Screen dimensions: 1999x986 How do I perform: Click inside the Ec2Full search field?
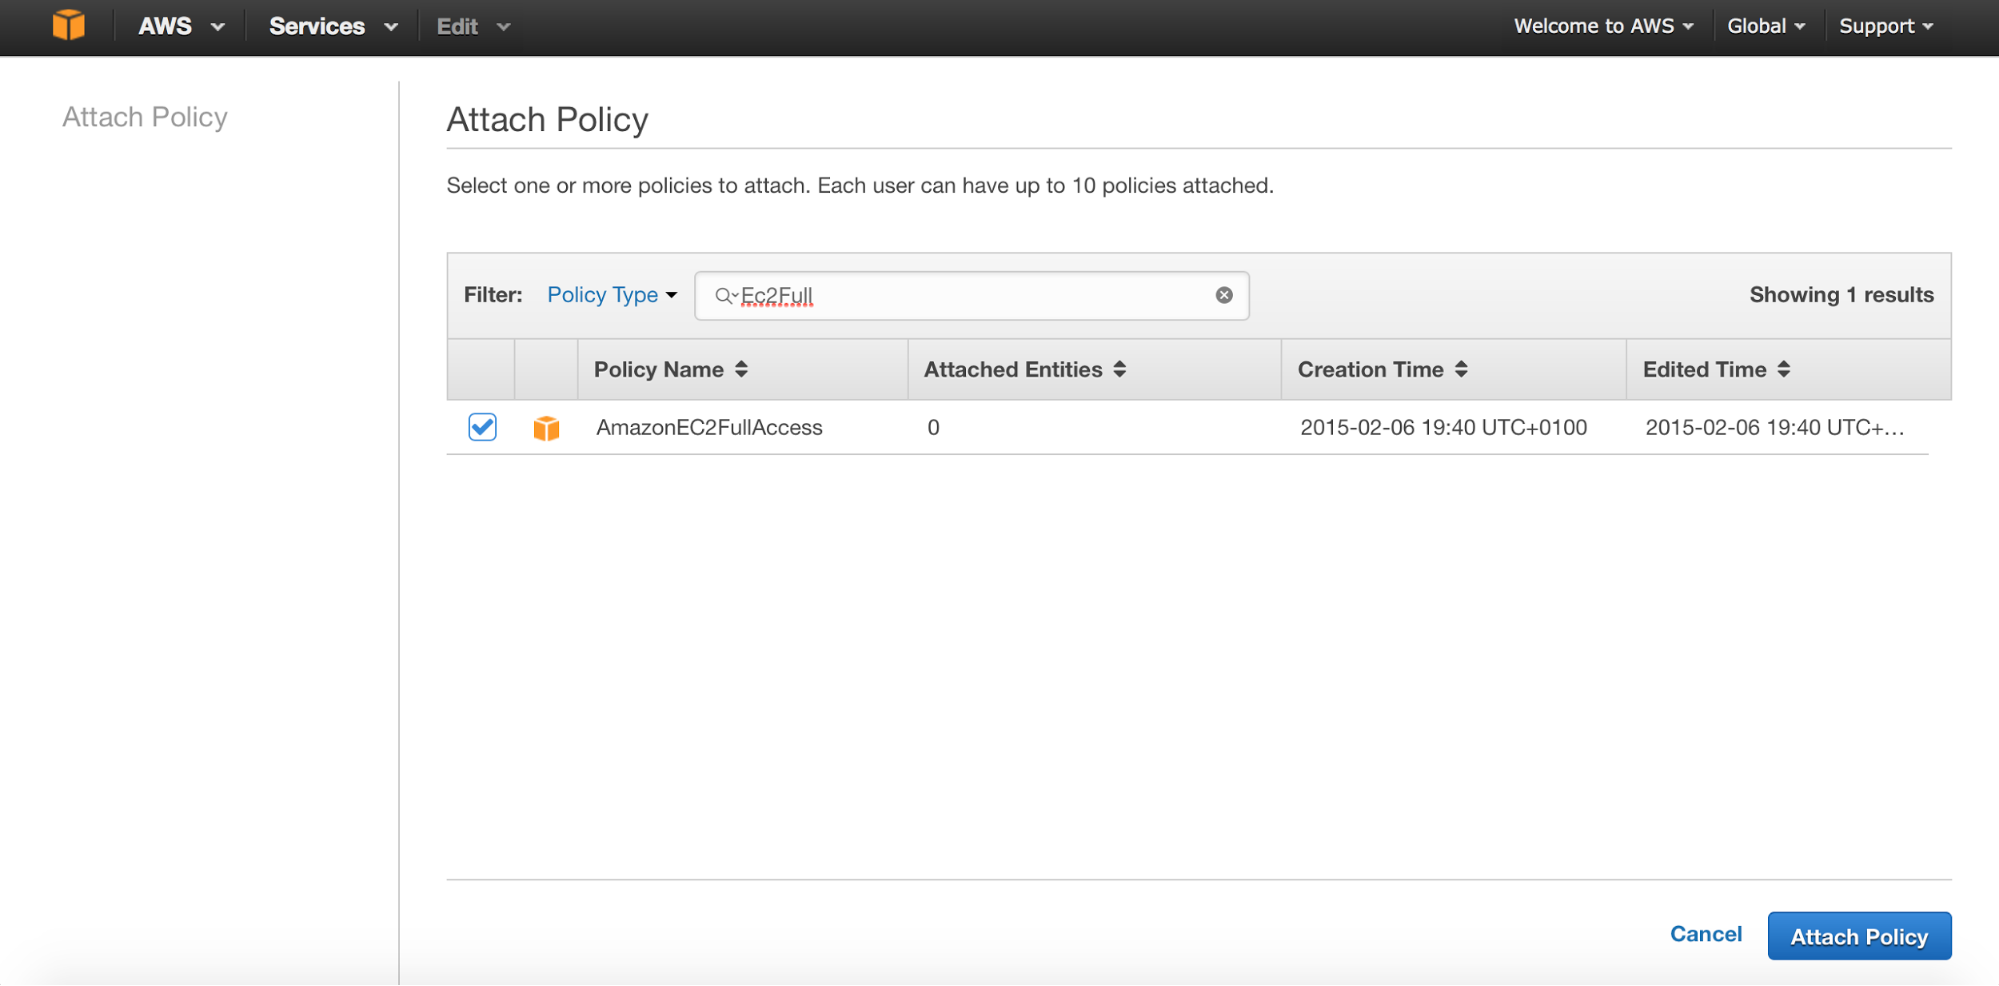coord(972,295)
